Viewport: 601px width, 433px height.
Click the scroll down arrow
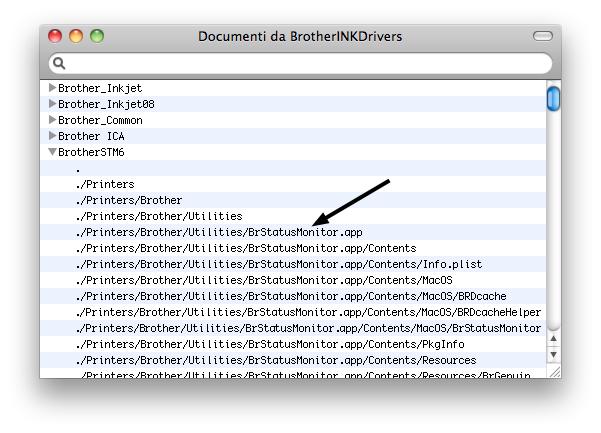tap(553, 354)
